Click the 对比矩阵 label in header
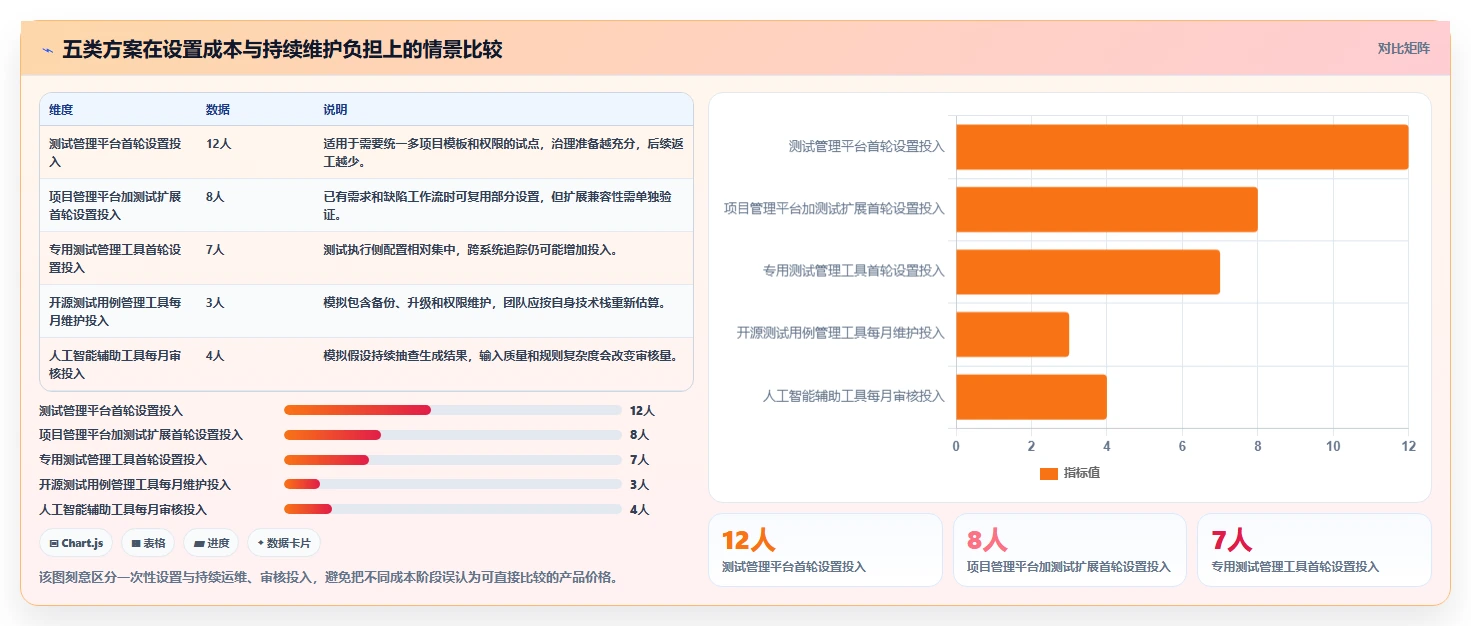The height and width of the screenshot is (626, 1471). point(1404,48)
